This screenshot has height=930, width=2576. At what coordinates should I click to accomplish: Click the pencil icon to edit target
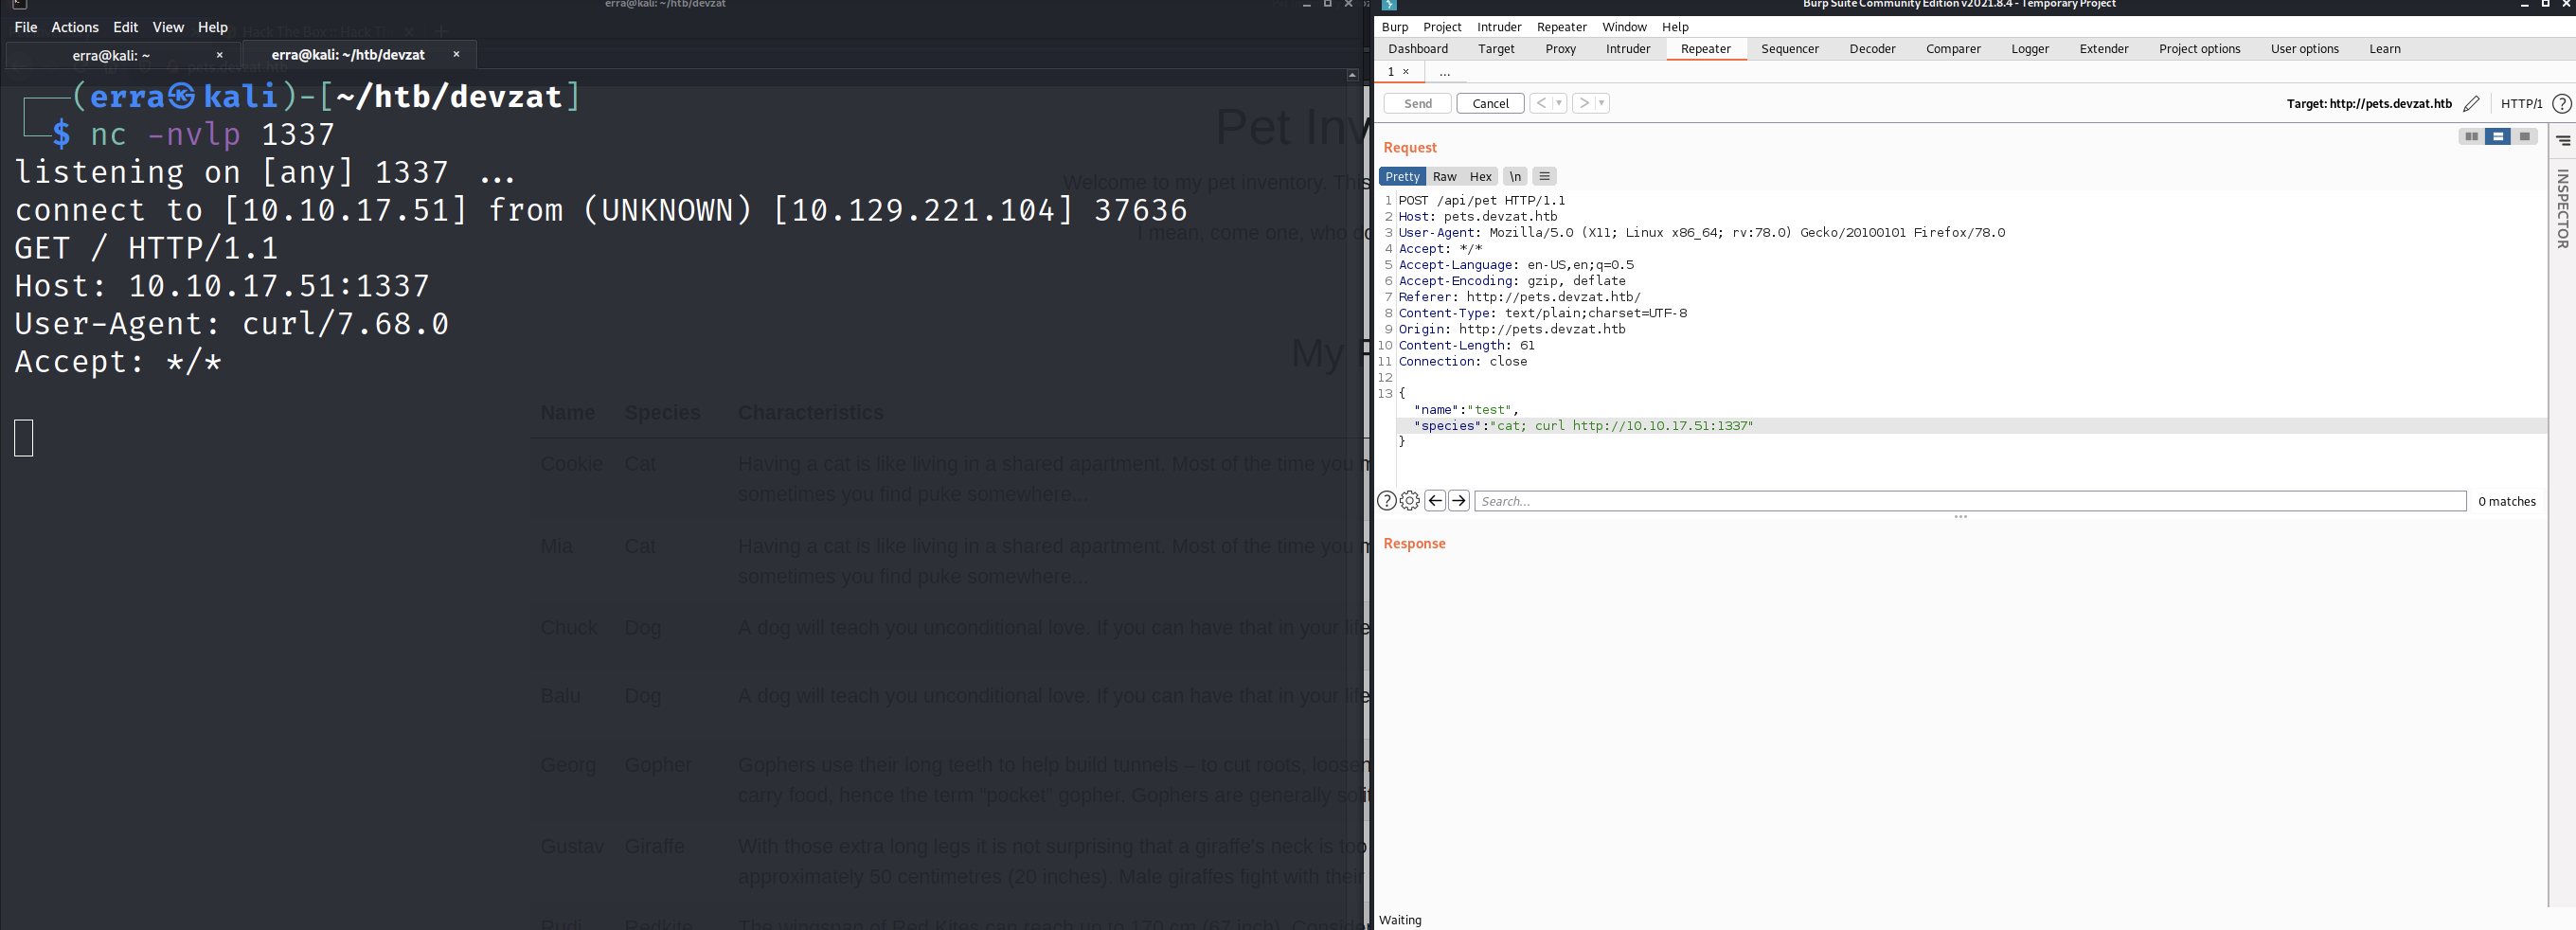click(x=2471, y=104)
